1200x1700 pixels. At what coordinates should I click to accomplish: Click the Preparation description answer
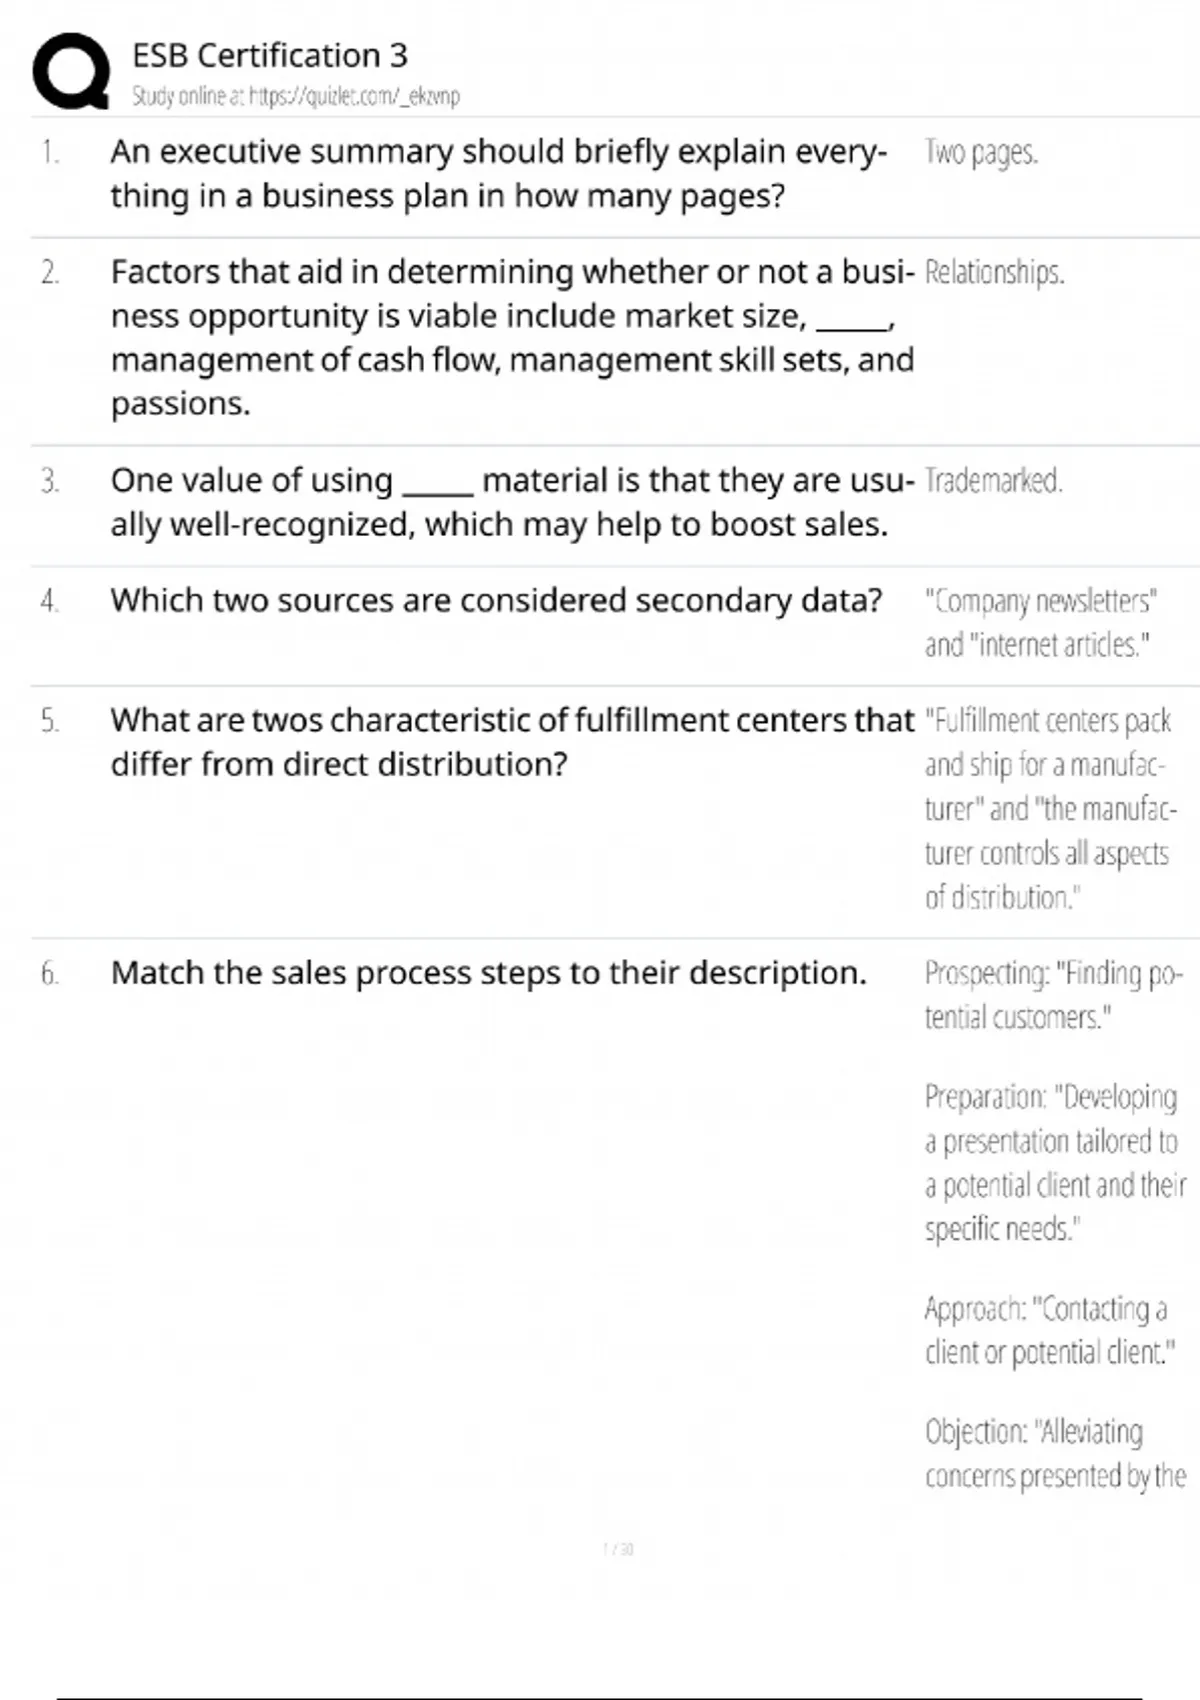(1054, 1163)
